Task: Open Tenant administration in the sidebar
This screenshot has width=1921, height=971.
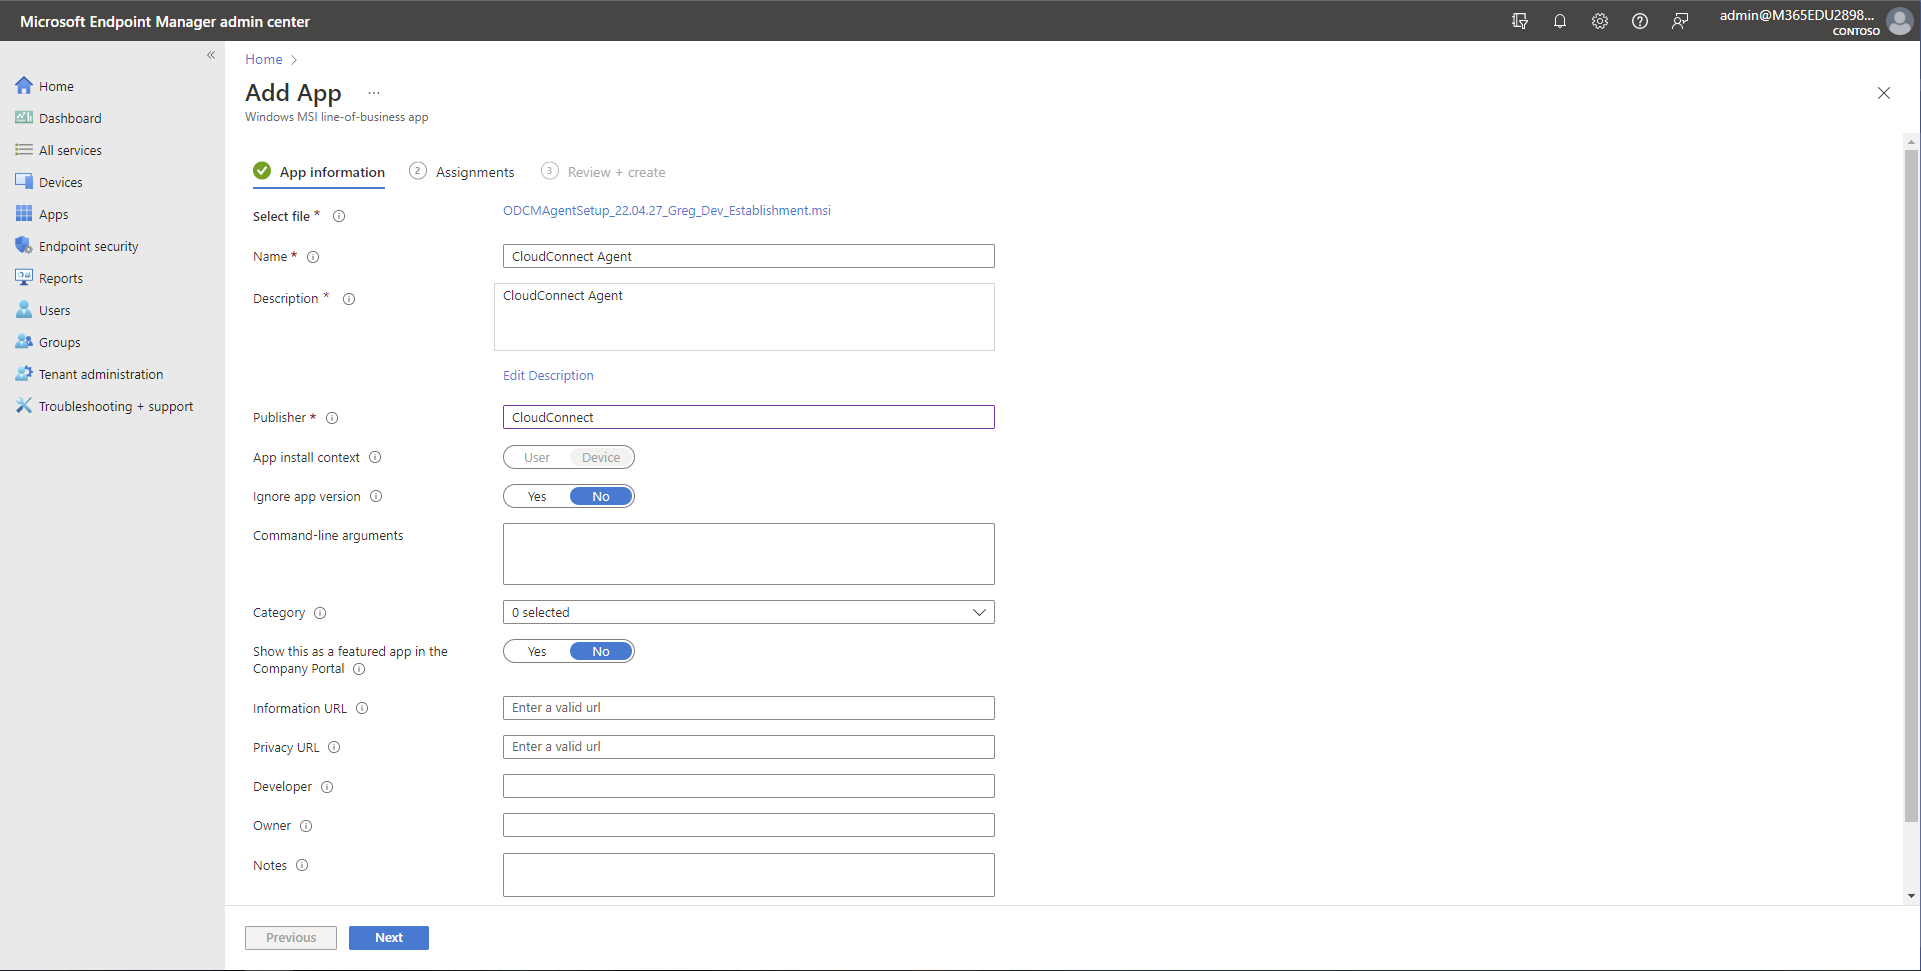Action: coord(100,374)
